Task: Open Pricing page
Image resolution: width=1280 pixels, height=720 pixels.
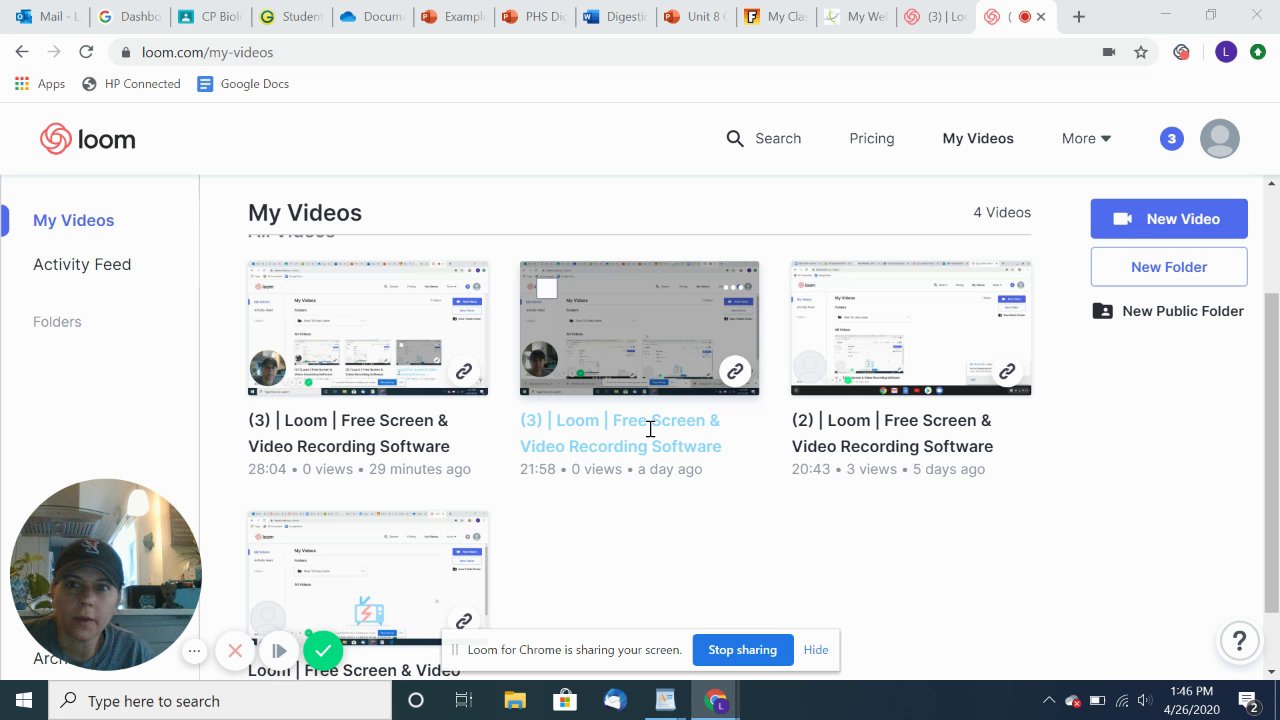Action: tap(872, 139)
